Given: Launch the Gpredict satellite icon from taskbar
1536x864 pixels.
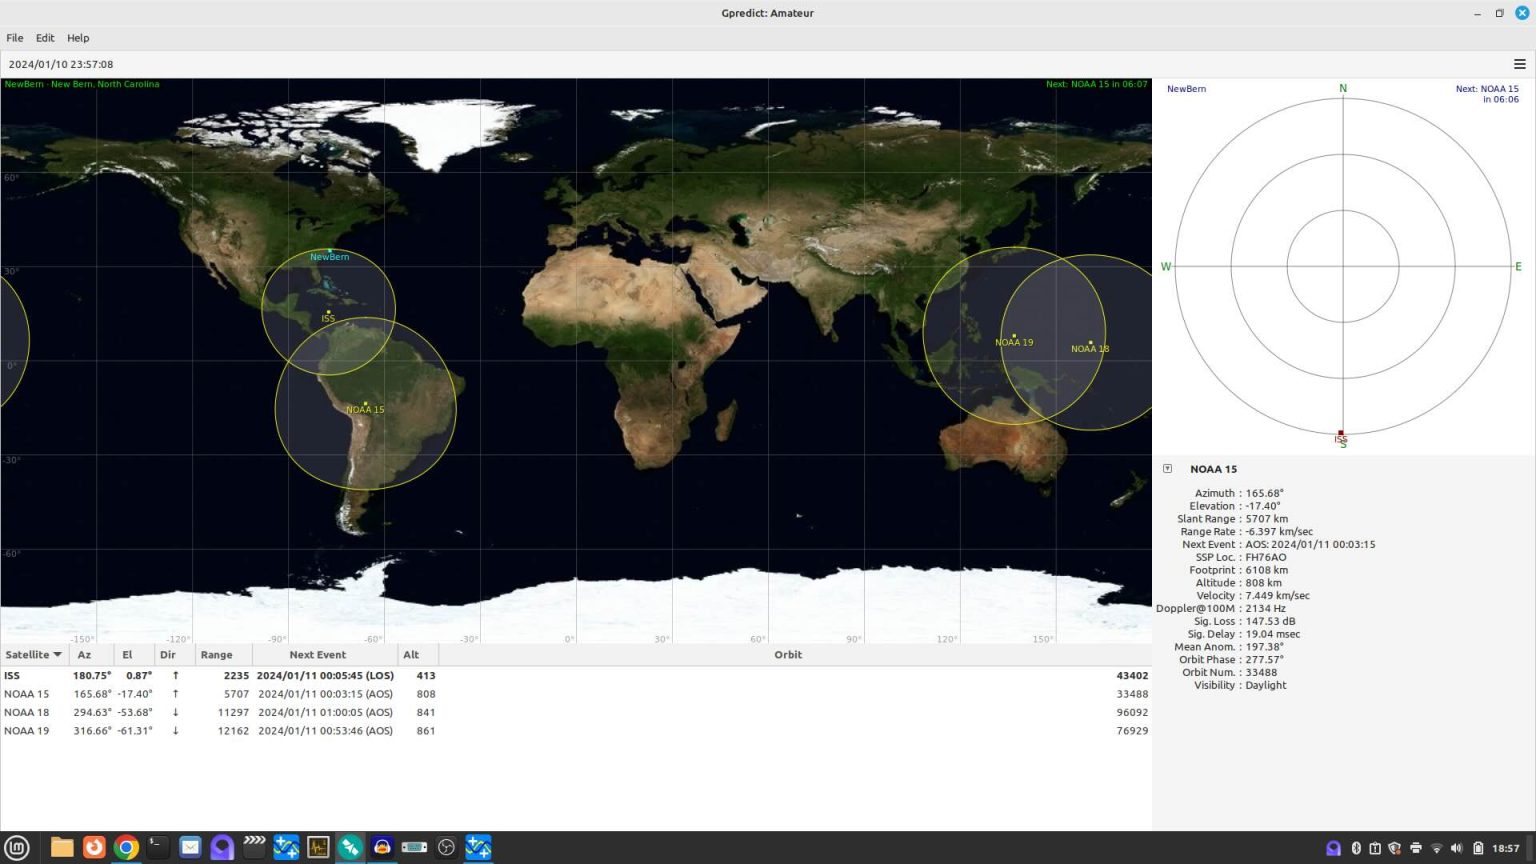Looking at the screenshot, I should (350, 847).
